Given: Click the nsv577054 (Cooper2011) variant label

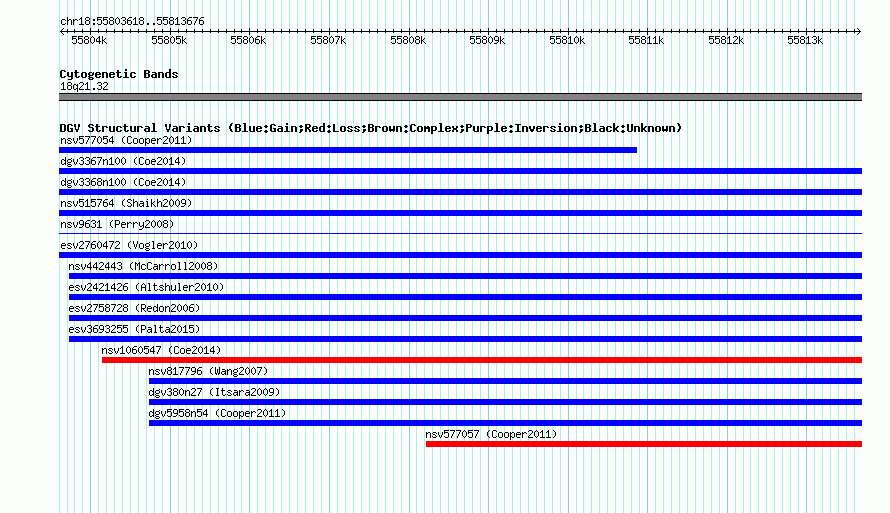Looking at the screenshot, I should (126, 140).
